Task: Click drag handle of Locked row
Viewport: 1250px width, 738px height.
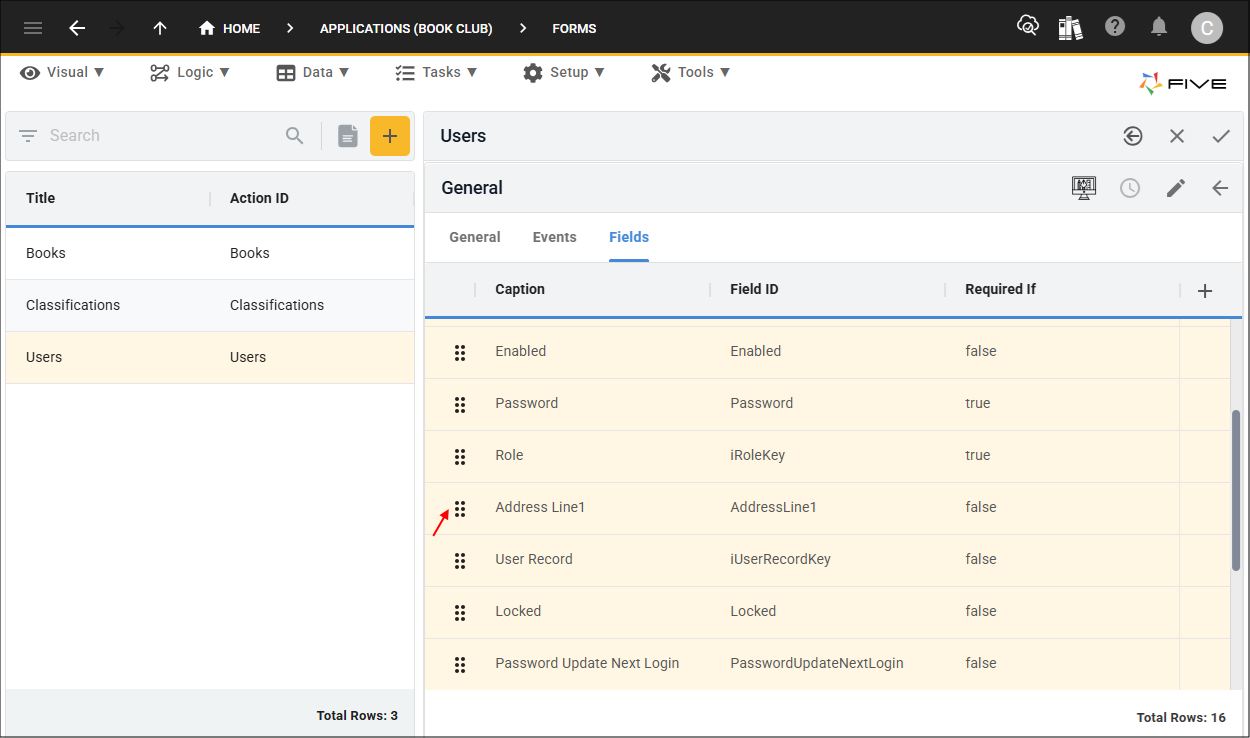Action: 460,612
